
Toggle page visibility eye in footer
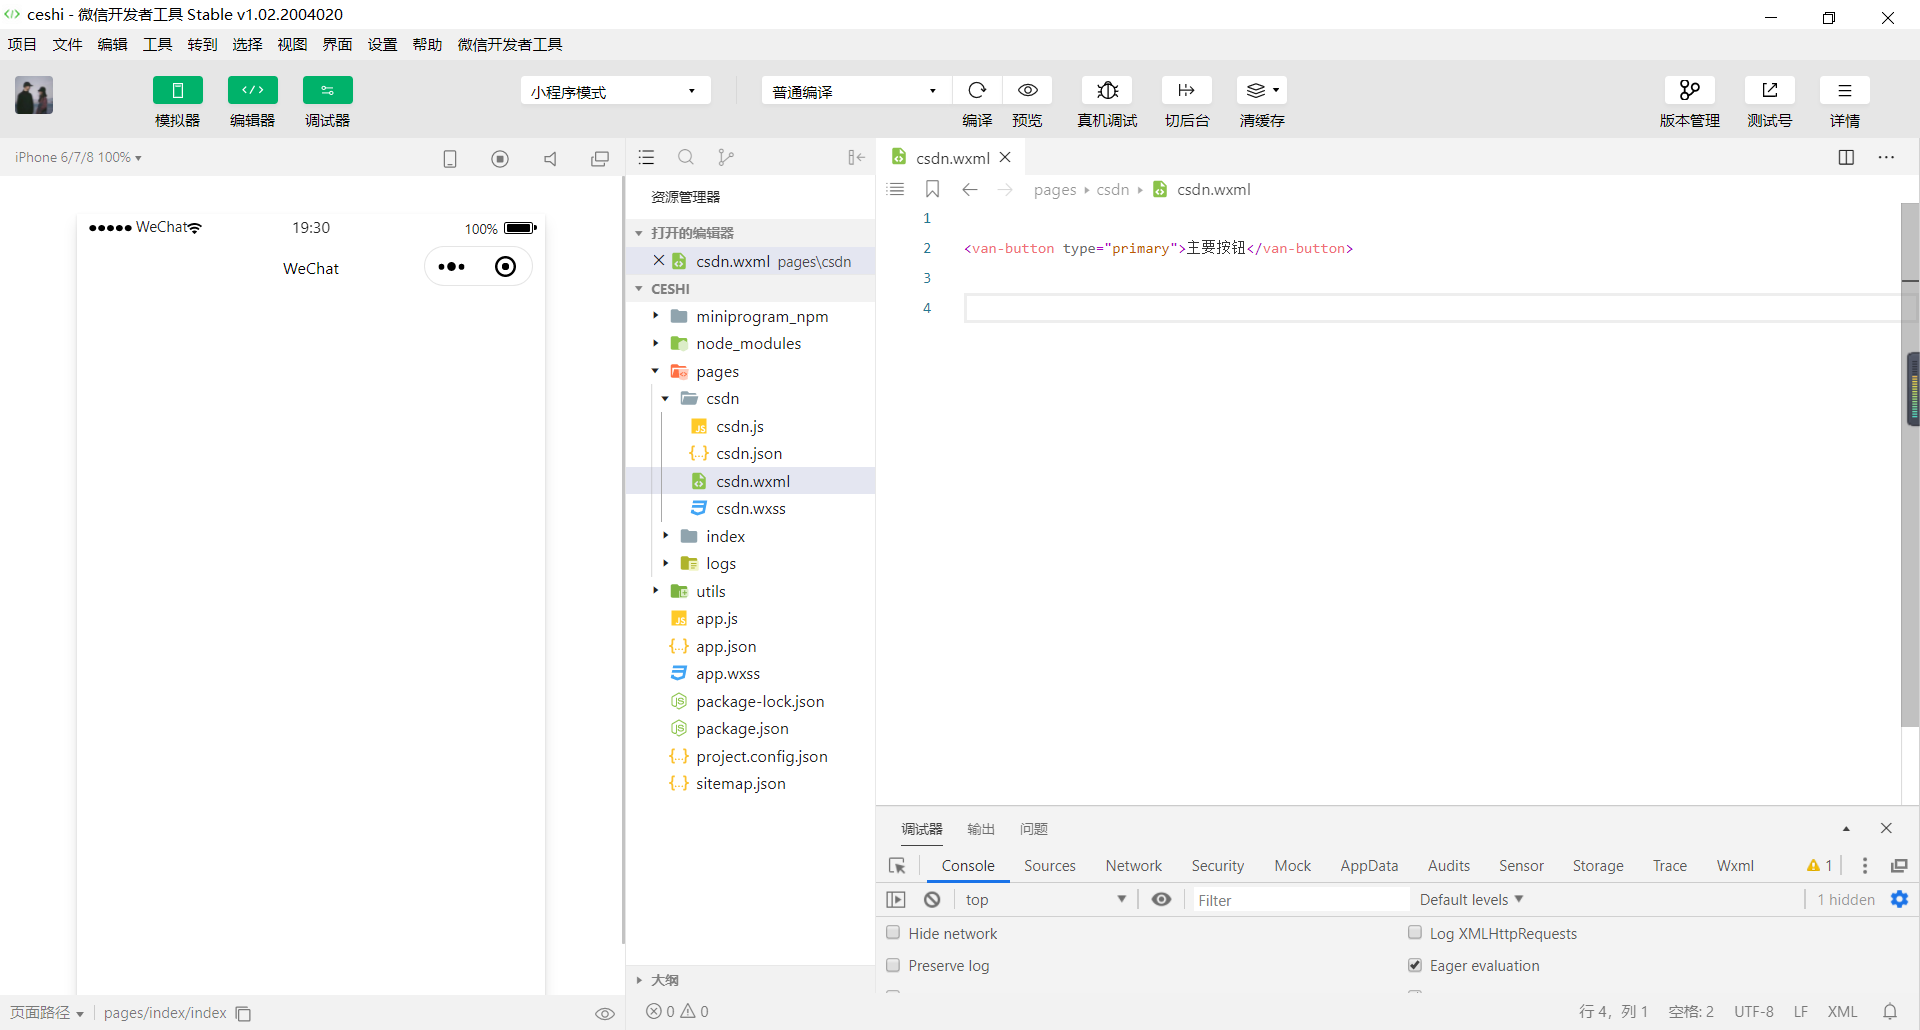coord(605,1013)
